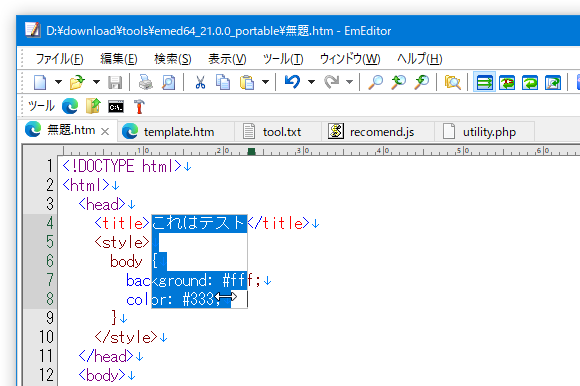Click the Paste clipboard icon
Image resolution: width=580 pixels, height=386 pixels.
pos(247,82)
